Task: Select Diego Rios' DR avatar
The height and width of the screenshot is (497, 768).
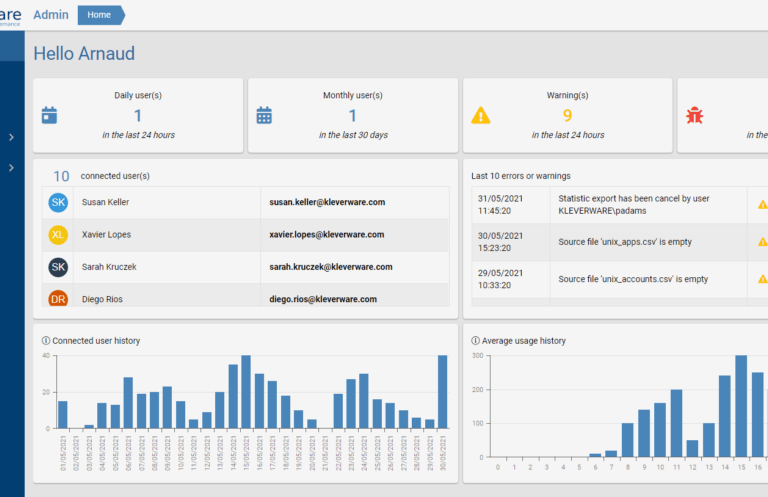Action: pos(58,298)
